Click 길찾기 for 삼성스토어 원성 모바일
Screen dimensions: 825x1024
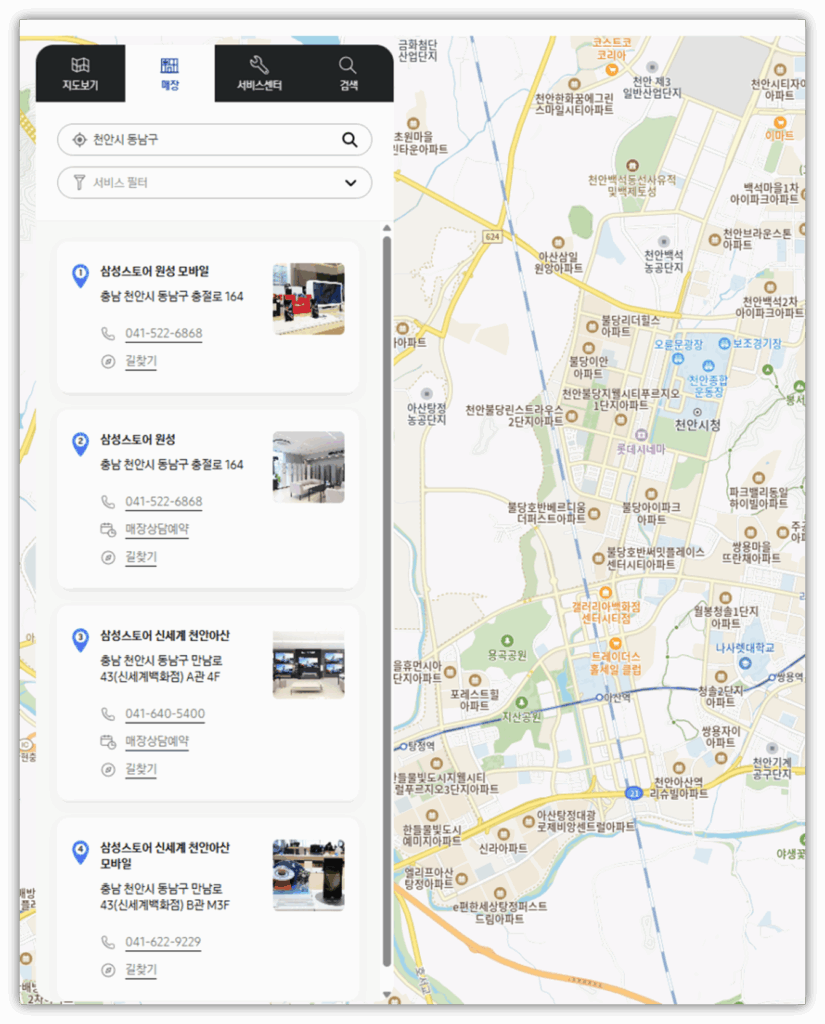click(141, 361)
